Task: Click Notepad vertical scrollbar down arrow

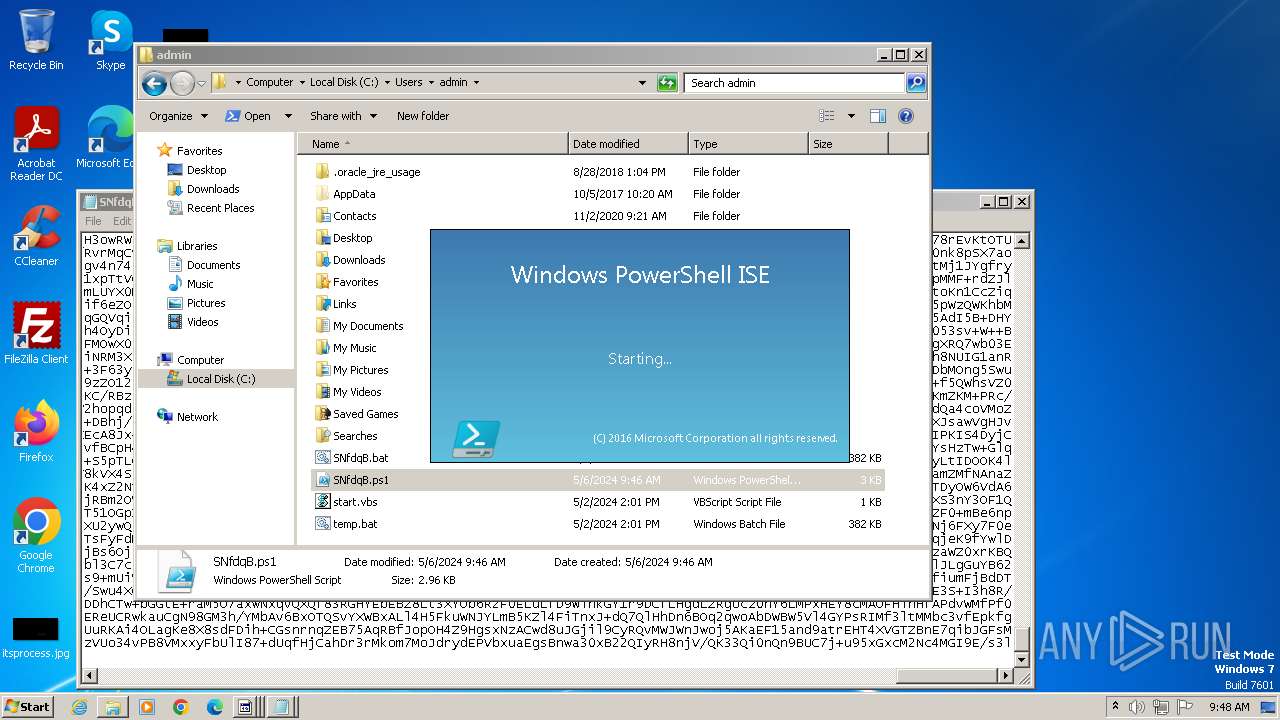Action: (1022, 660)
